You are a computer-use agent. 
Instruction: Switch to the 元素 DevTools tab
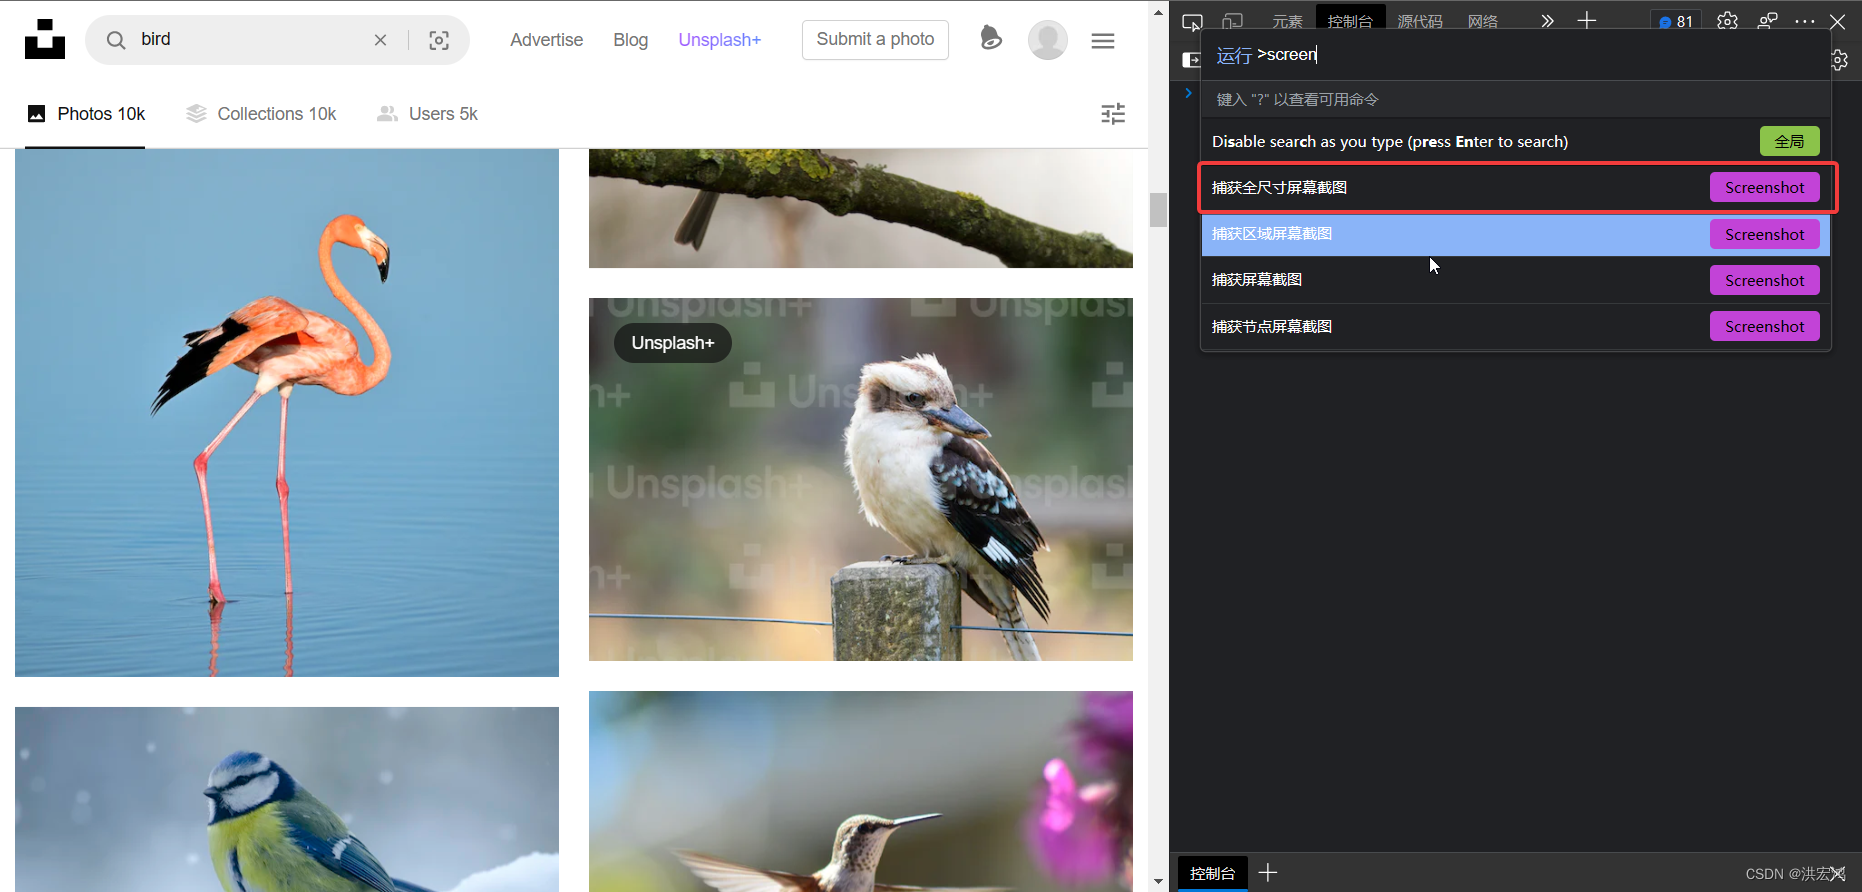click(x=1287, y=22)
